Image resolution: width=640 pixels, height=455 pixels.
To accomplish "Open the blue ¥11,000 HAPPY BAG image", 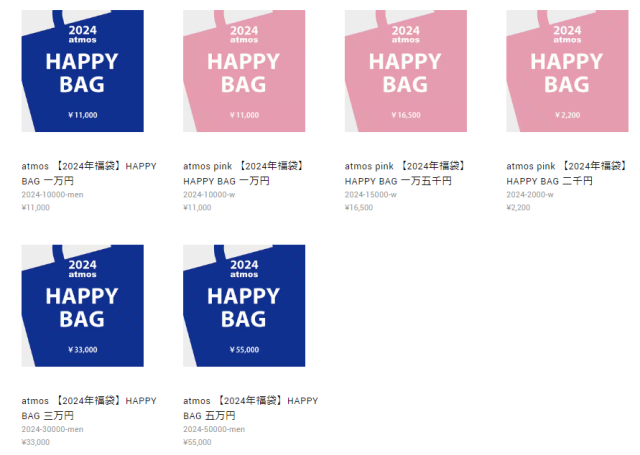I will (82, 71).
